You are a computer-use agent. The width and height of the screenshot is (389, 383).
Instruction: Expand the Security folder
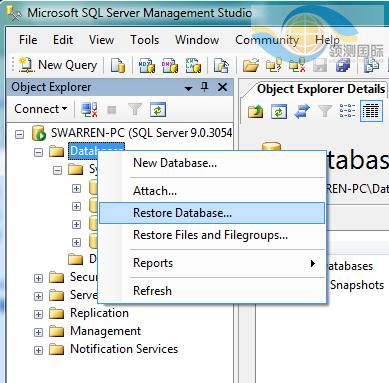coord(38,278)
